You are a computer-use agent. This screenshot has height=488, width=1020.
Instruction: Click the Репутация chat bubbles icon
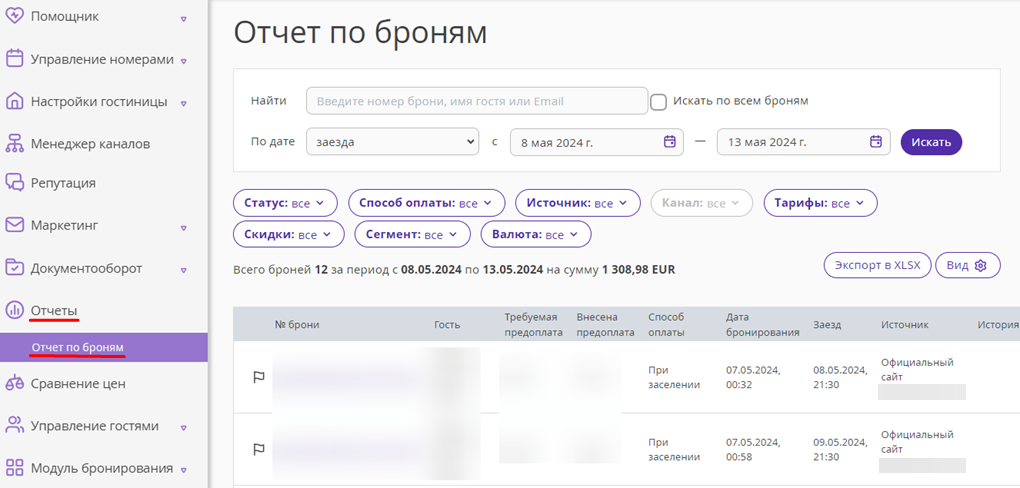coord(14,183)
